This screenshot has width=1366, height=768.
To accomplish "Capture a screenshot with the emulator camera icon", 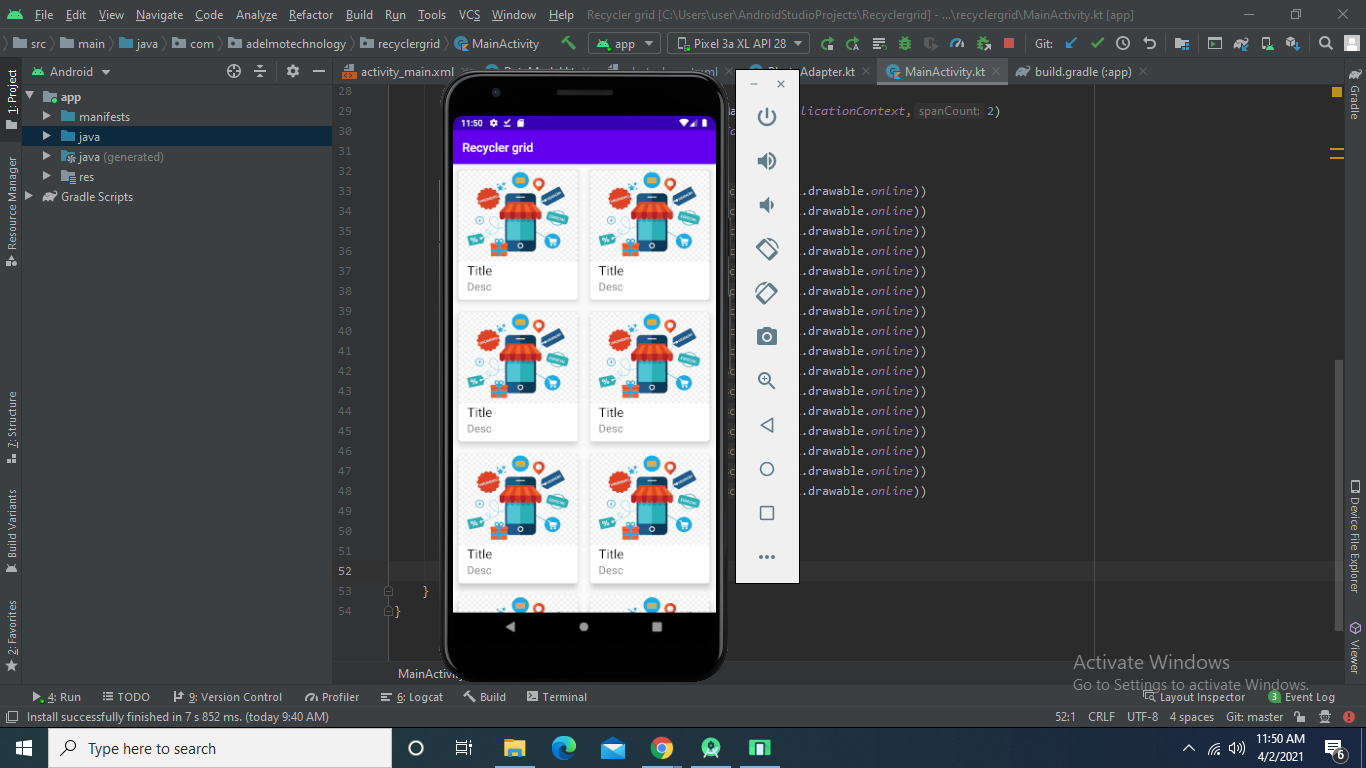I will point(766,336).
